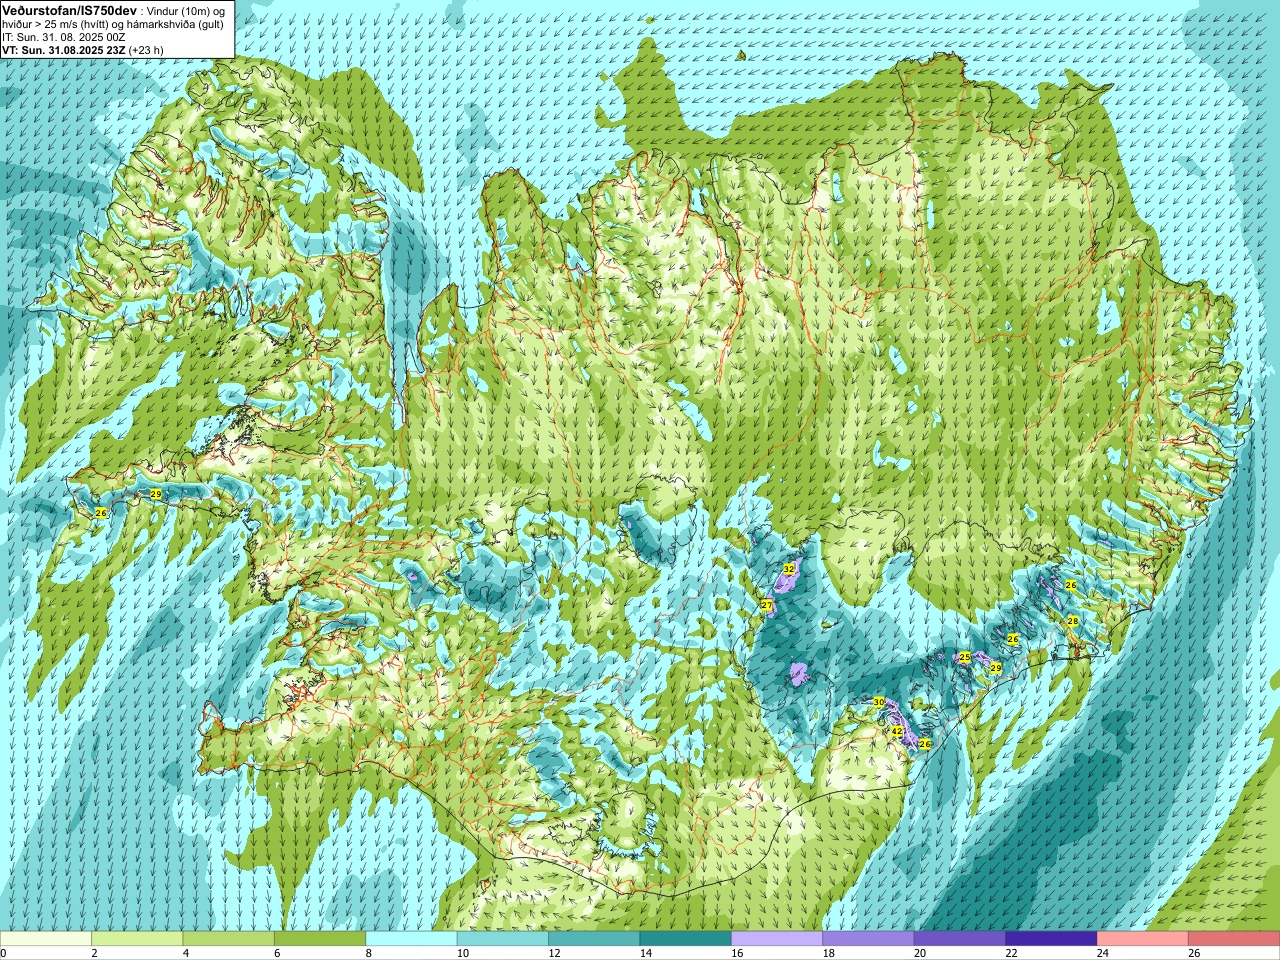
Task: Click the legend scale number 8
Action: pos(369,953)
